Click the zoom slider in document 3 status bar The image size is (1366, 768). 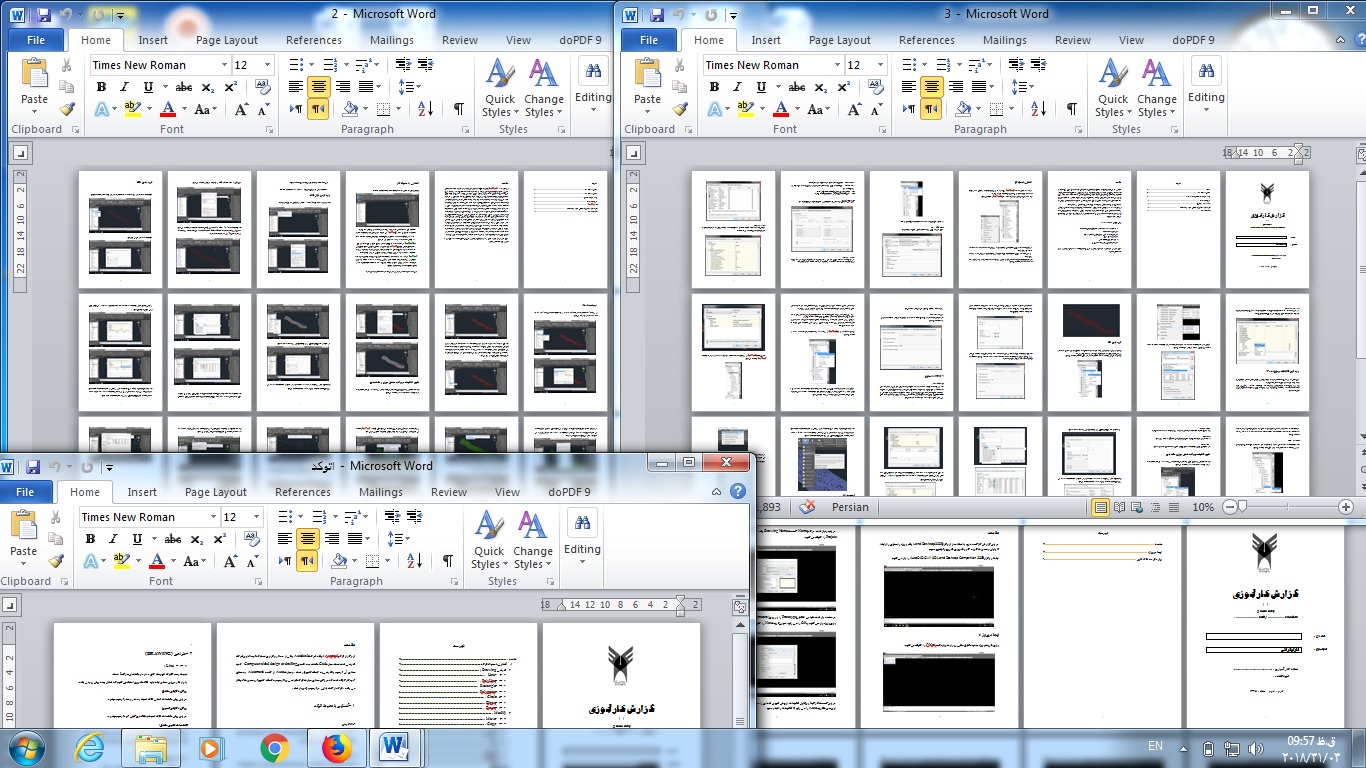pos(1242,507)
